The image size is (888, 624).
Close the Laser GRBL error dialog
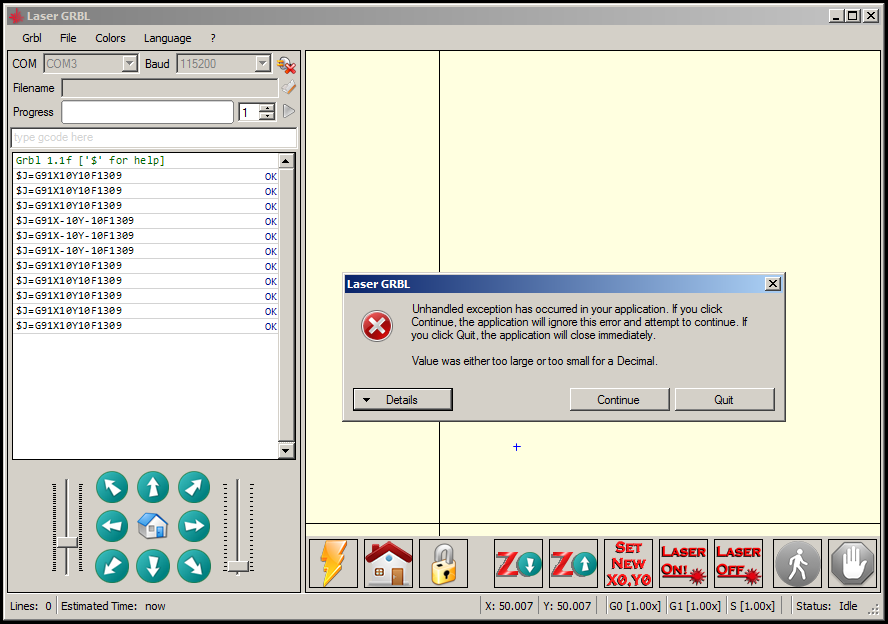pyautogui.click(x=772, y=284)
